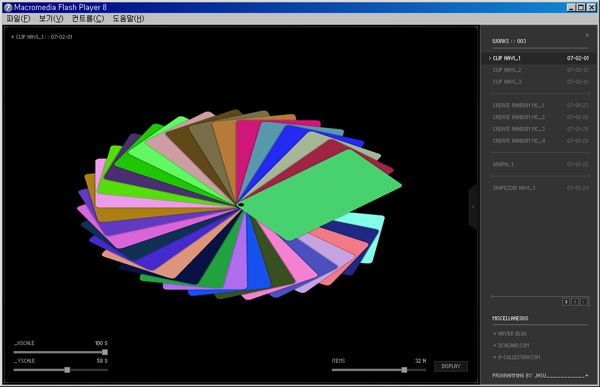Image resolution: width=600 pixels, height=387 pixels.
Task: Open the N-COLLECTION.COM link
Action: point(517,357)
